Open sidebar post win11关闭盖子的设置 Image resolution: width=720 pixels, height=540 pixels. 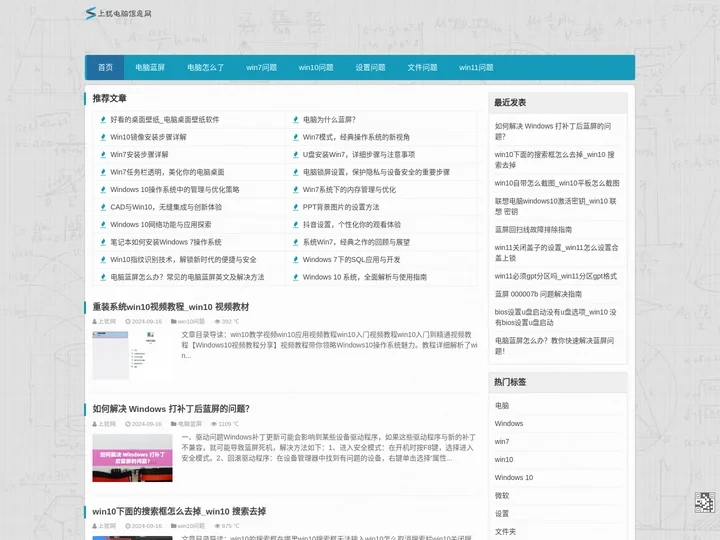pos(556,253)
